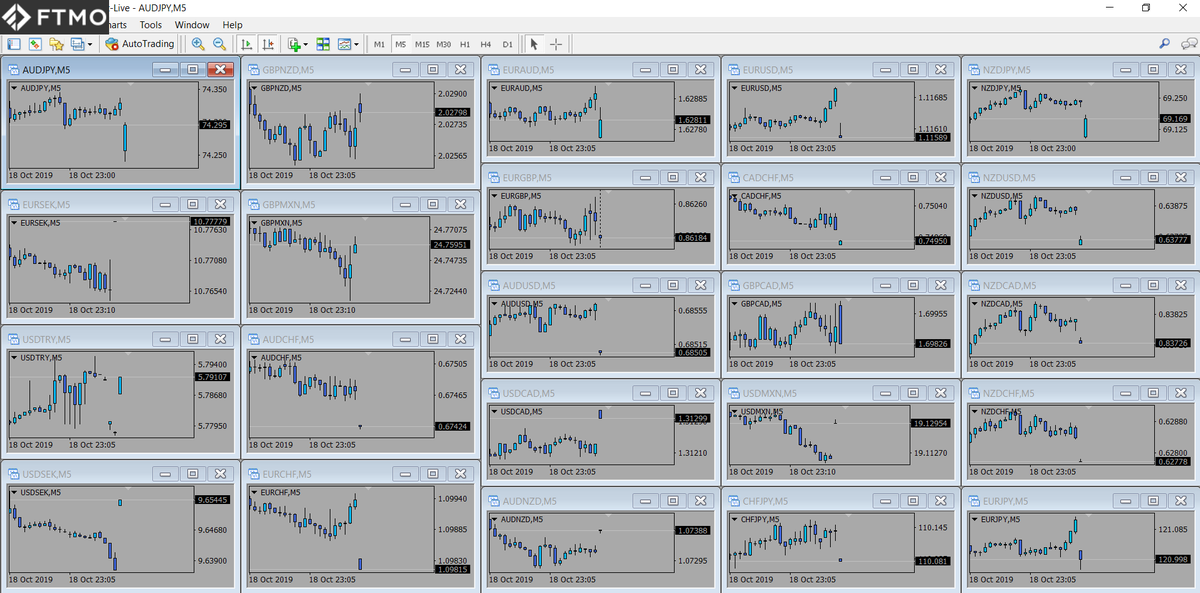Switch timeframe to M1
Viewport: 1200px width, 593px height.
pos(379,44)
